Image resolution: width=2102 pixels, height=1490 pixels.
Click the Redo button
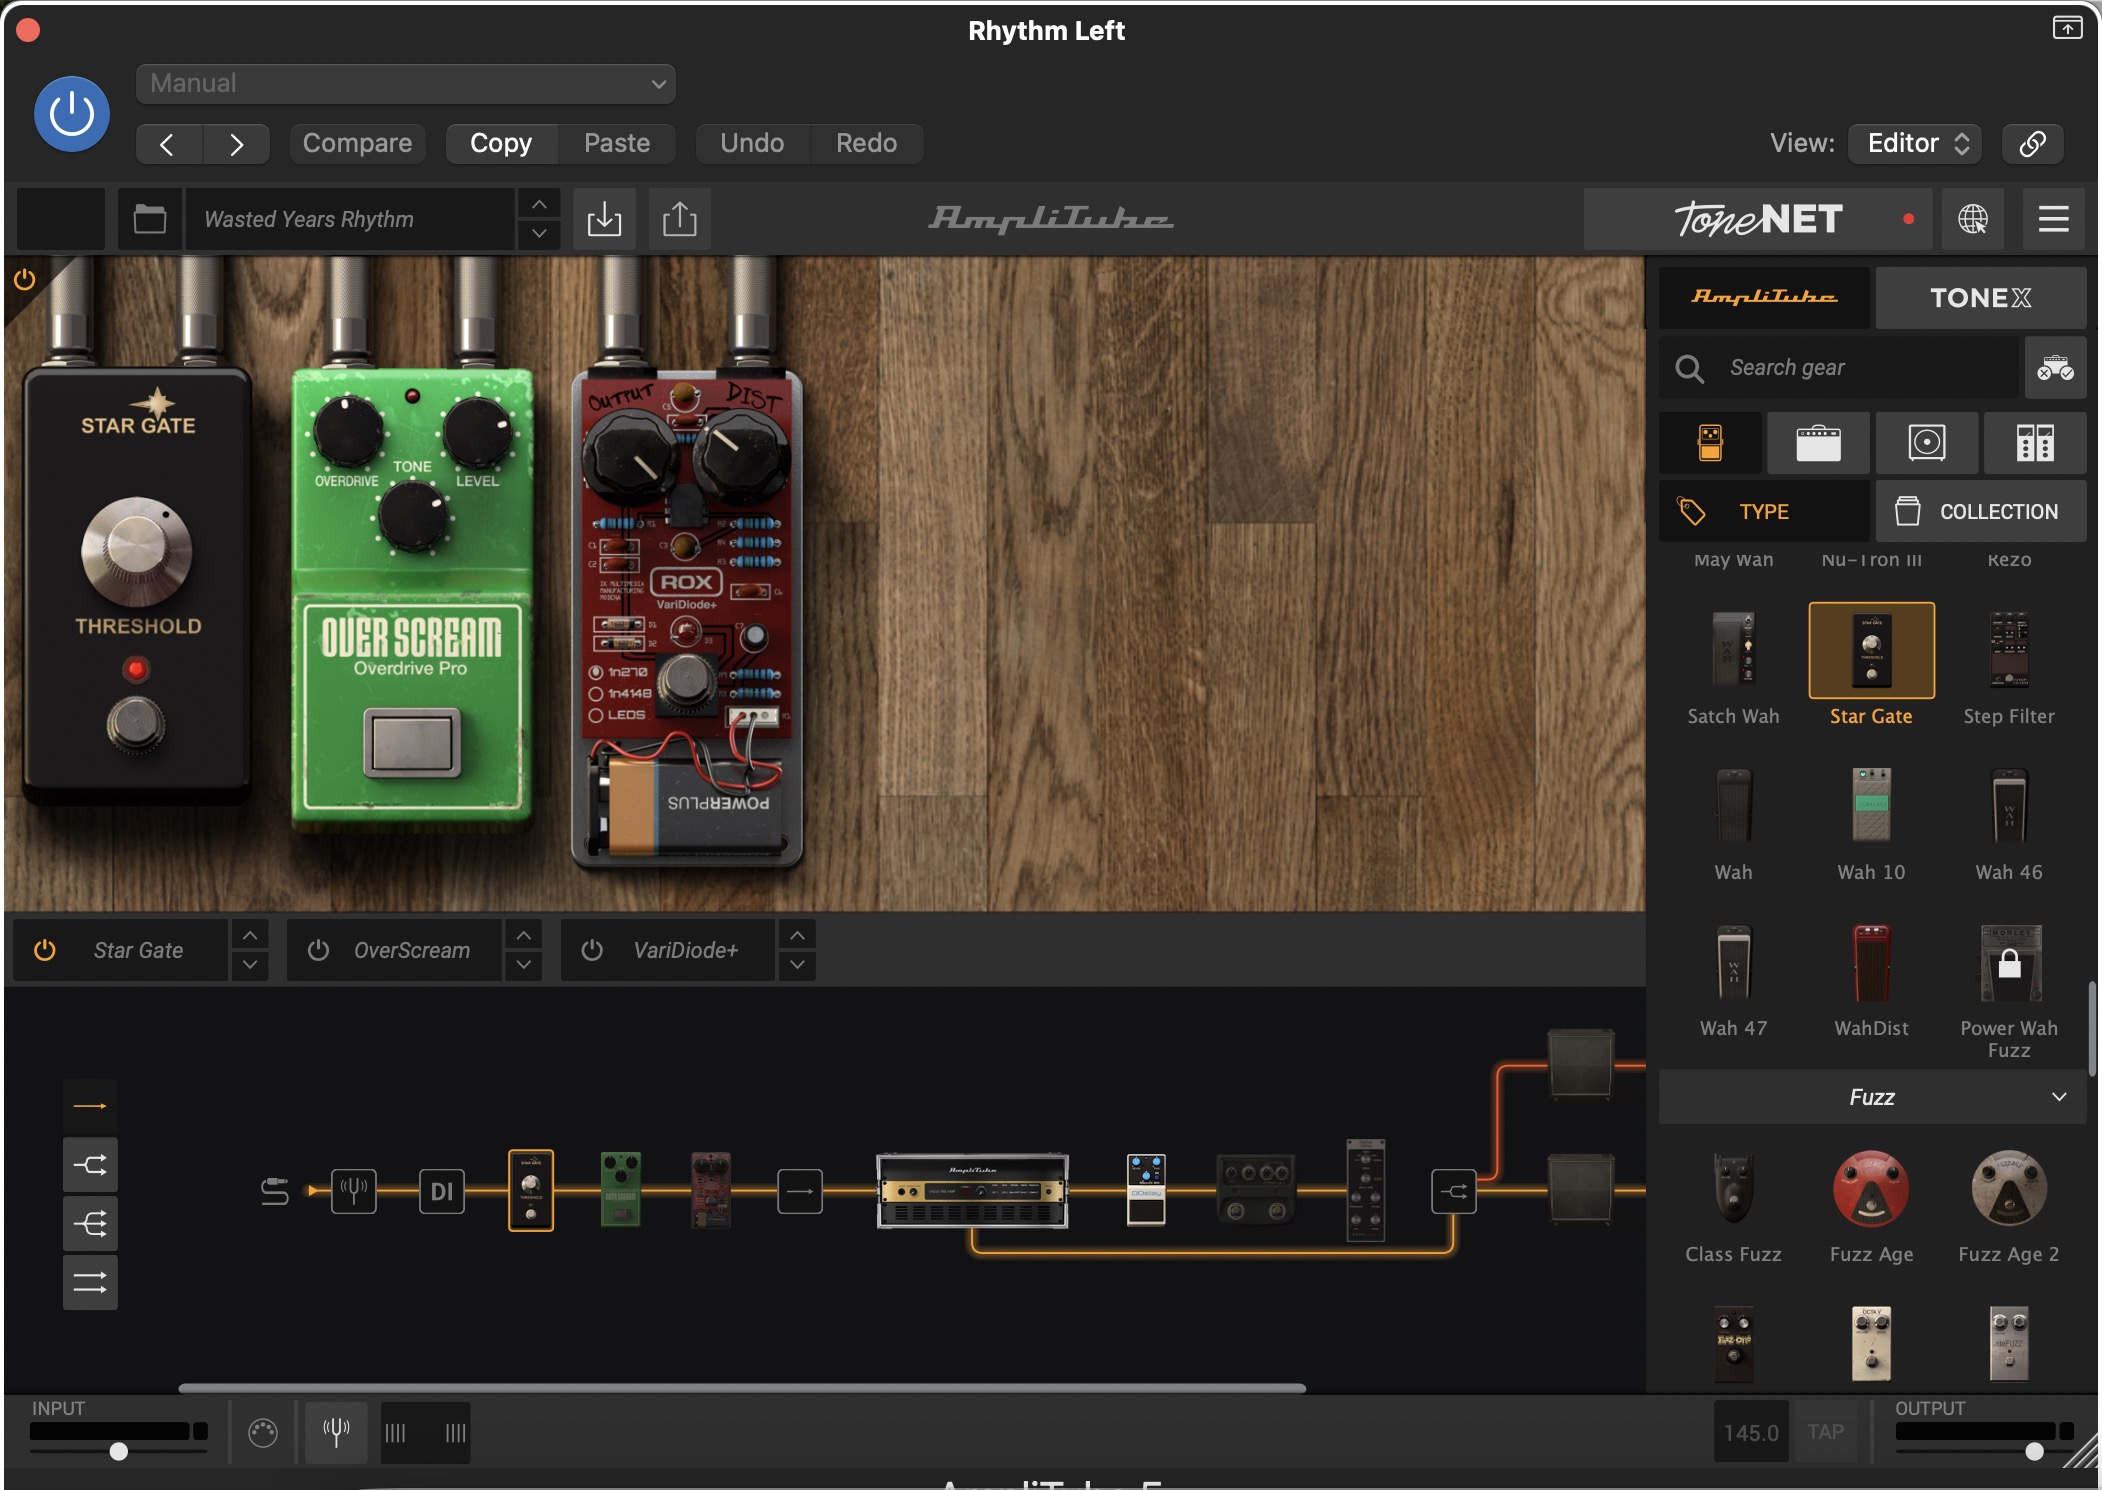(866, 143)
